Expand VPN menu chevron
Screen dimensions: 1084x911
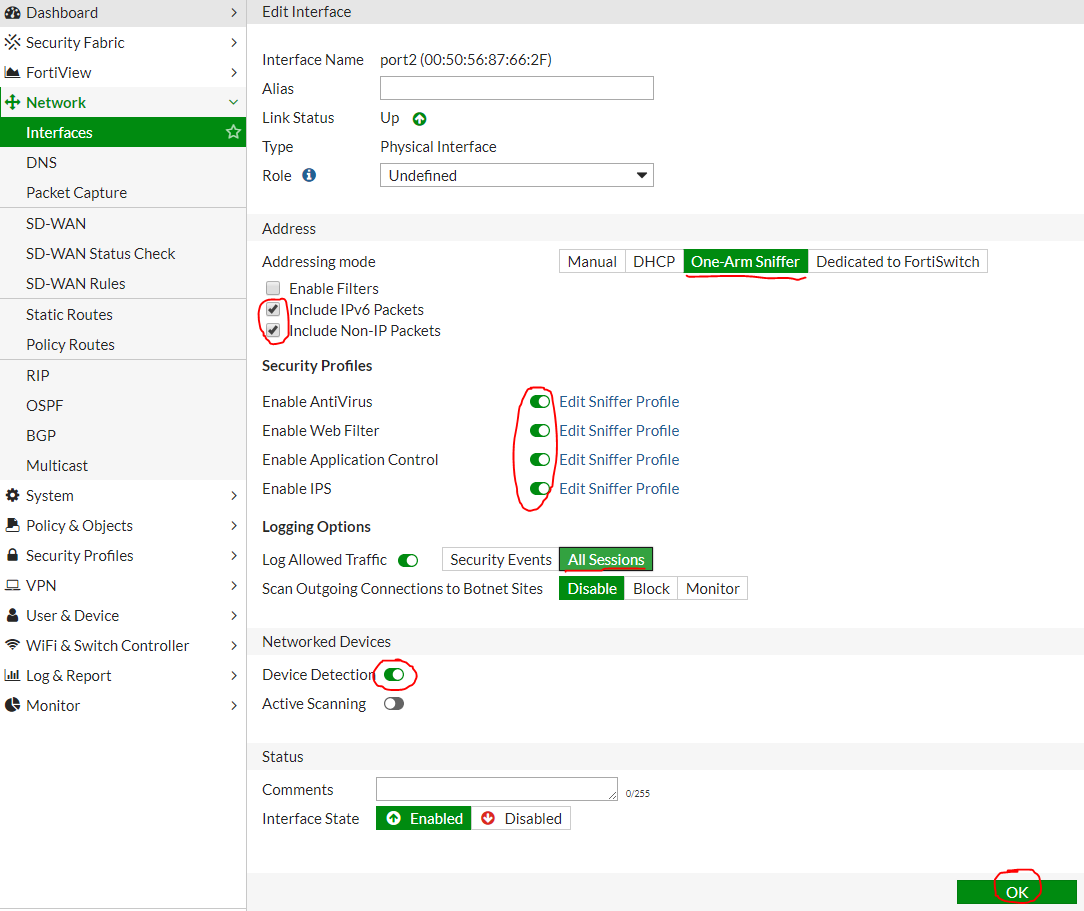pos(234,585)
